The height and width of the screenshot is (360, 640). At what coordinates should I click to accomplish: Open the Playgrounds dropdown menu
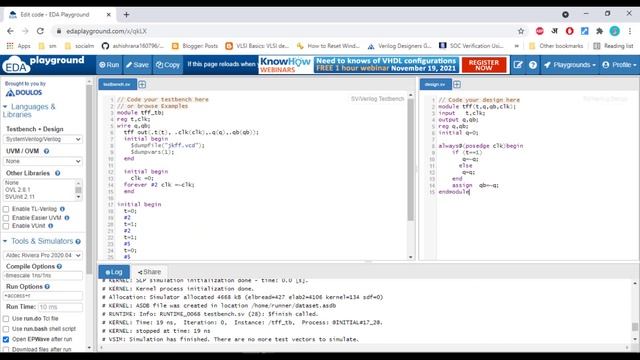[569, 65]
